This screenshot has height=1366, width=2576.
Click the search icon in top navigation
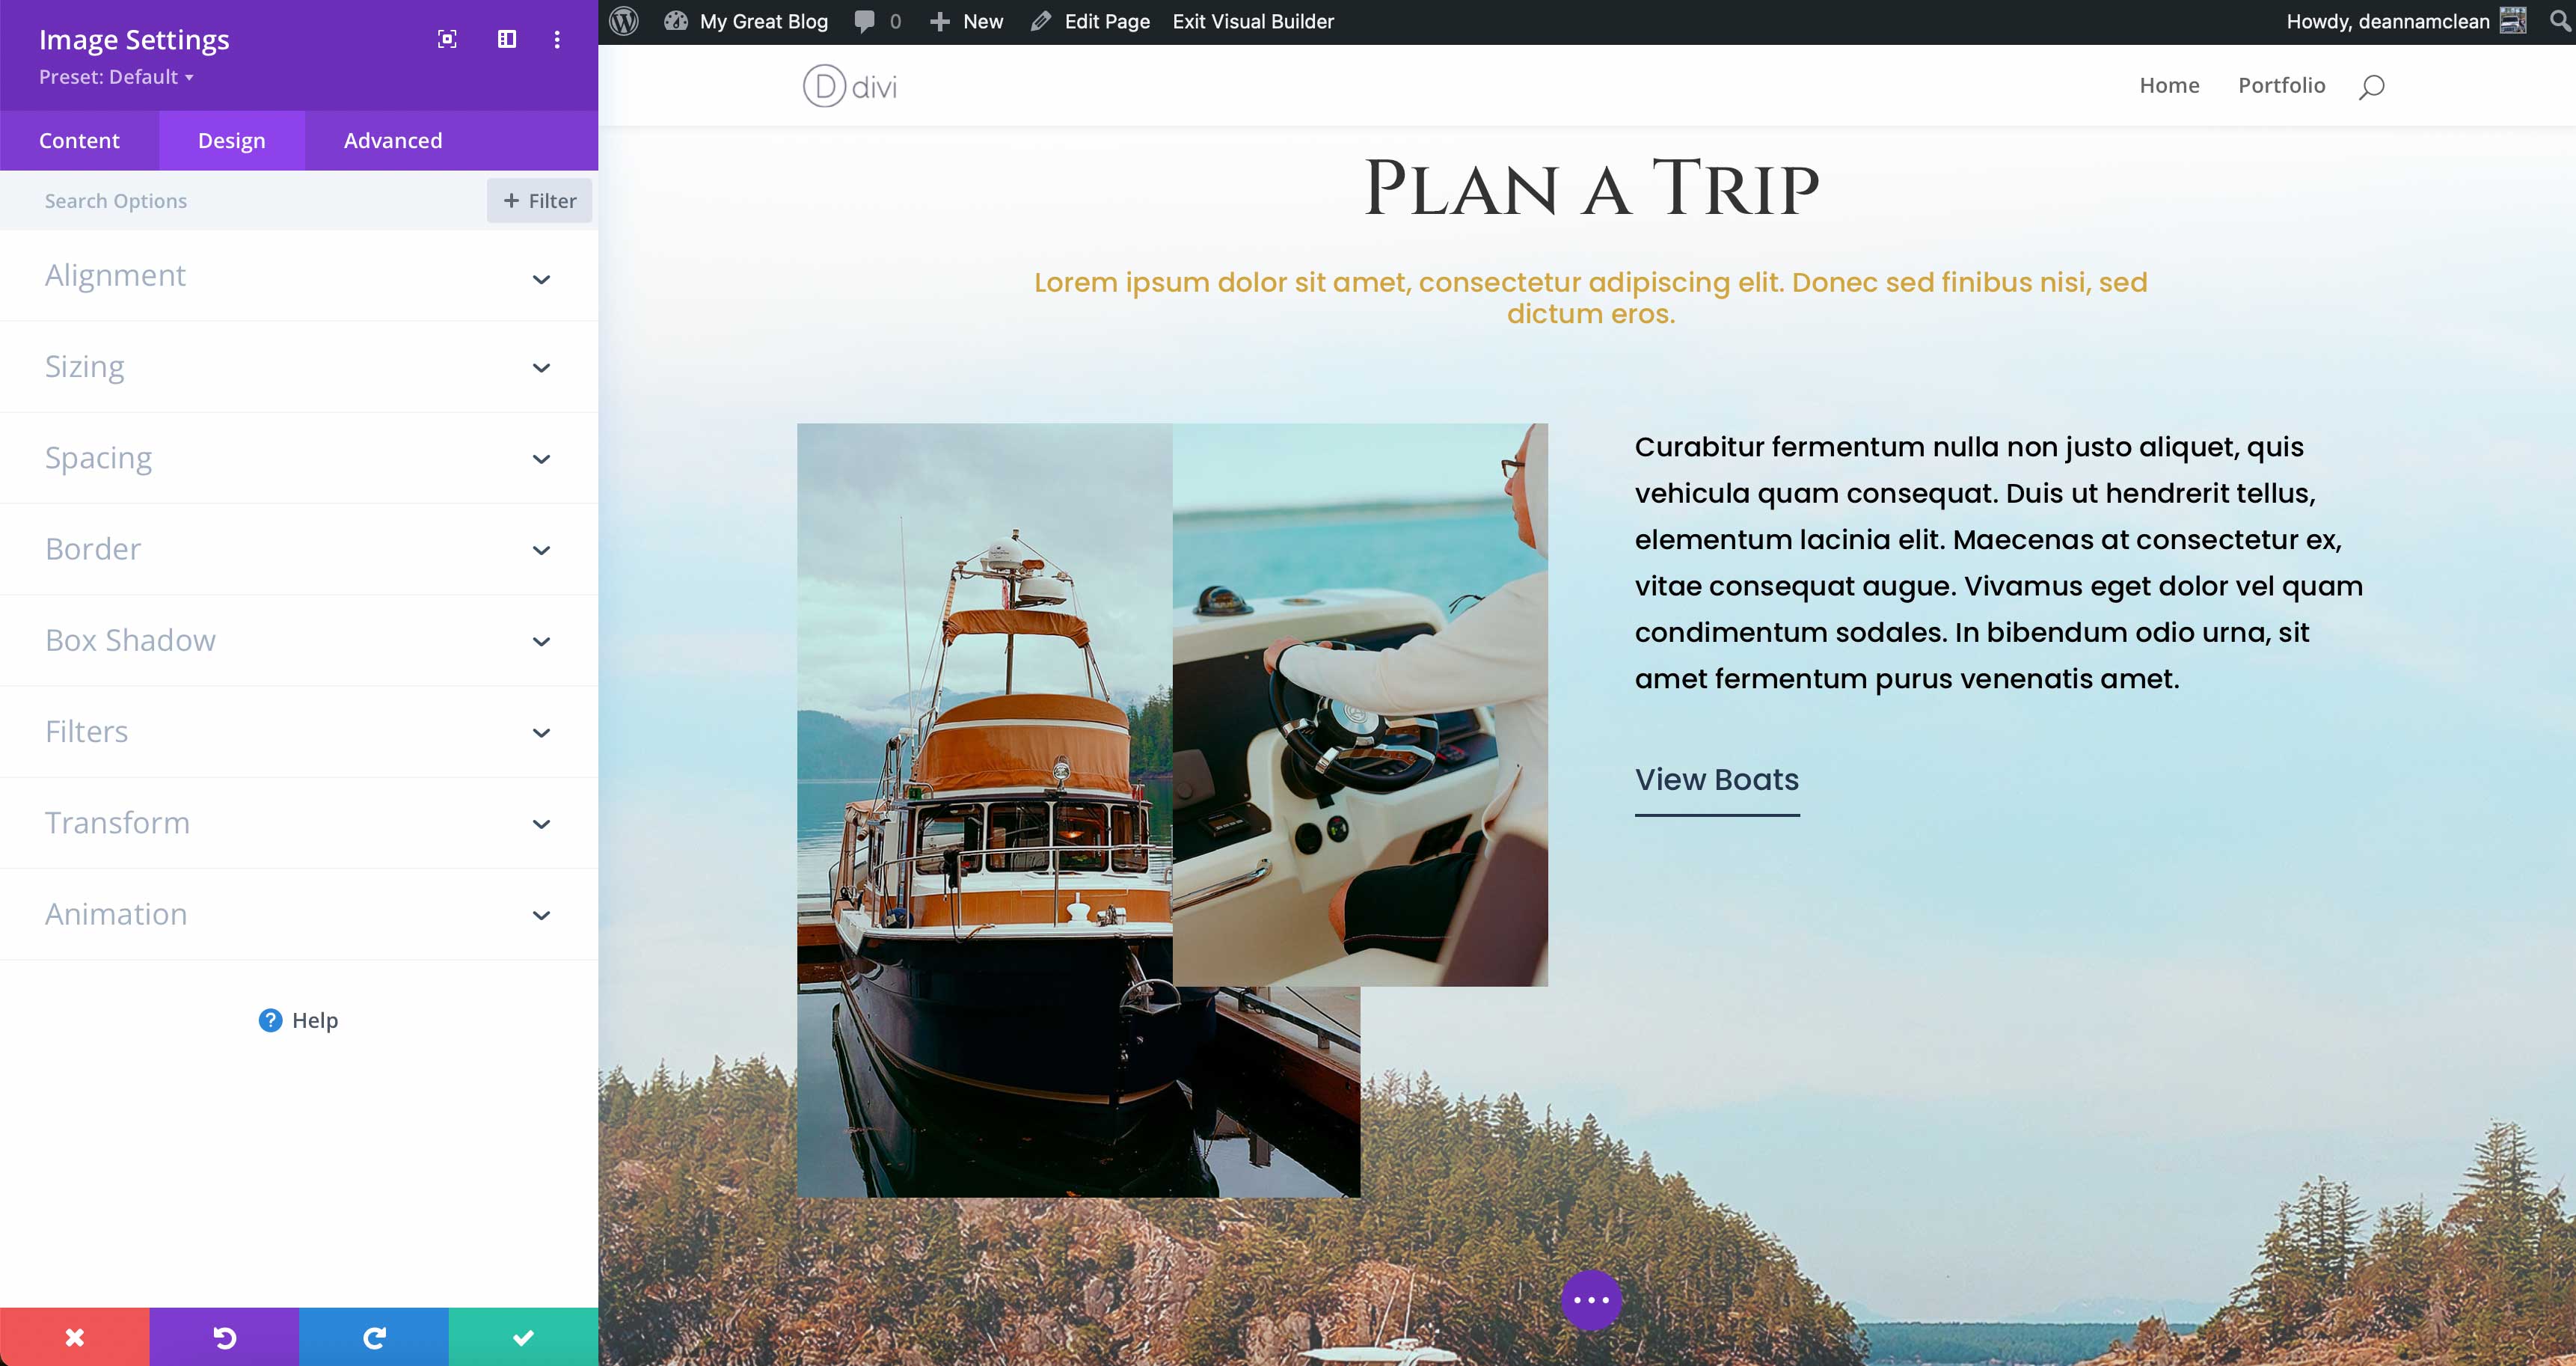coord(2373,84)
